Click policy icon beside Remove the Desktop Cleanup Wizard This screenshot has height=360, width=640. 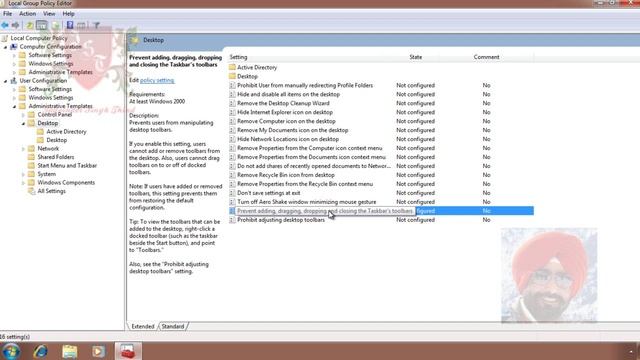coord(232,103)
